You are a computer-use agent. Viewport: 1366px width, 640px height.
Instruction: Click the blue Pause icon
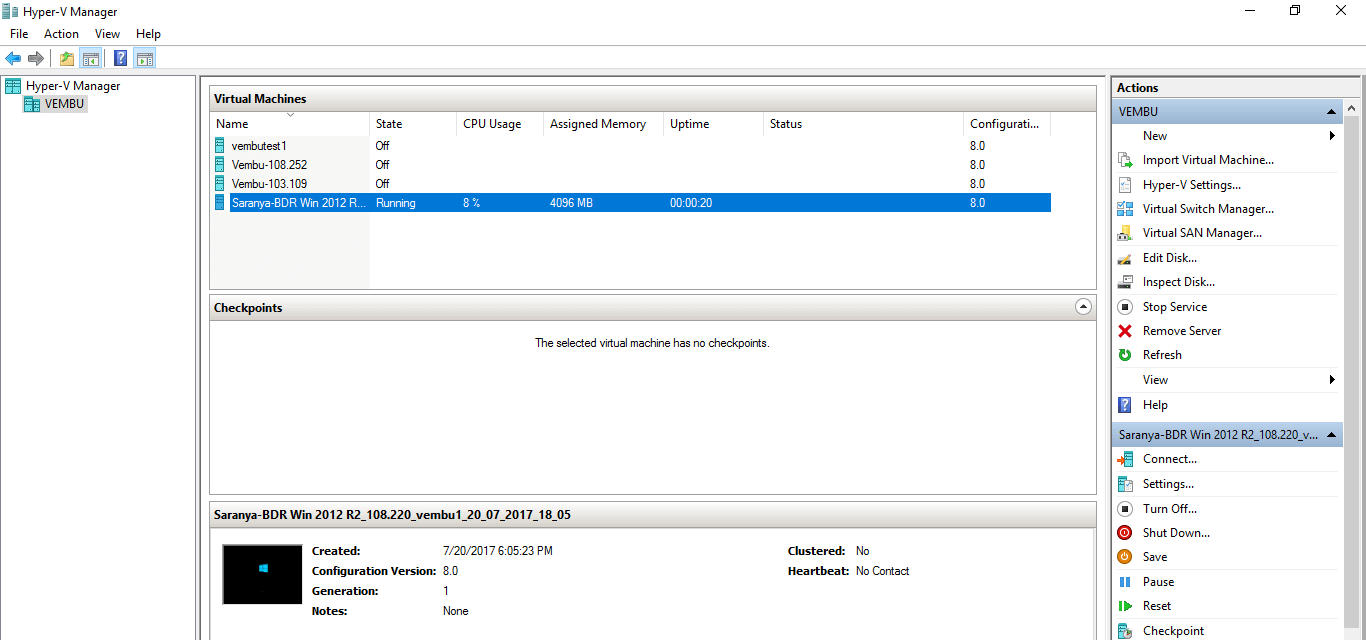point(1124,582)
